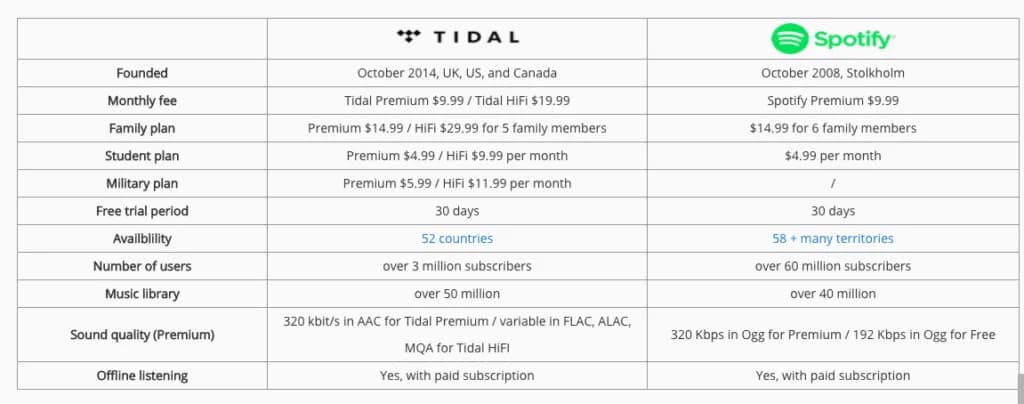Click the Spotify logo in header
Viewport: 1024px width, 404px height.
coord(832,39)
